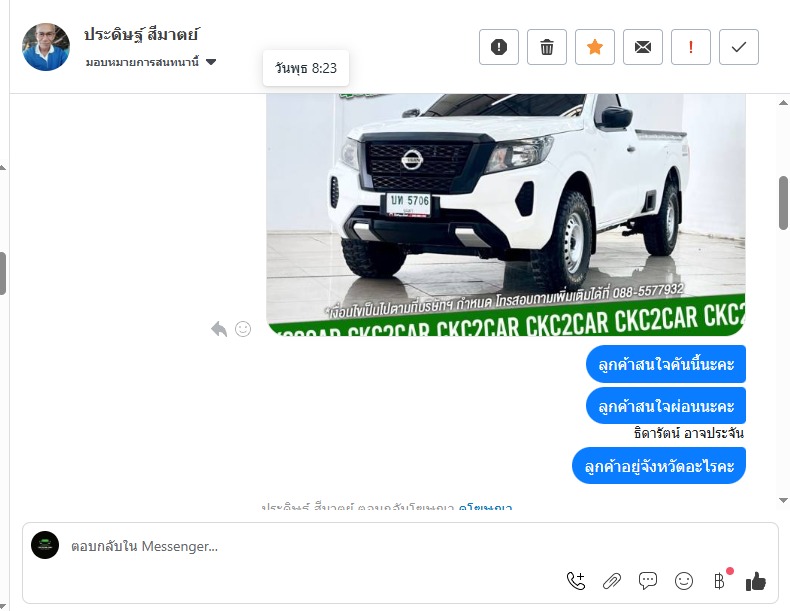Open the assign conversation dropdown arrow
The height and width of the screenshot is (611, 790).
(x=211, y=62)
